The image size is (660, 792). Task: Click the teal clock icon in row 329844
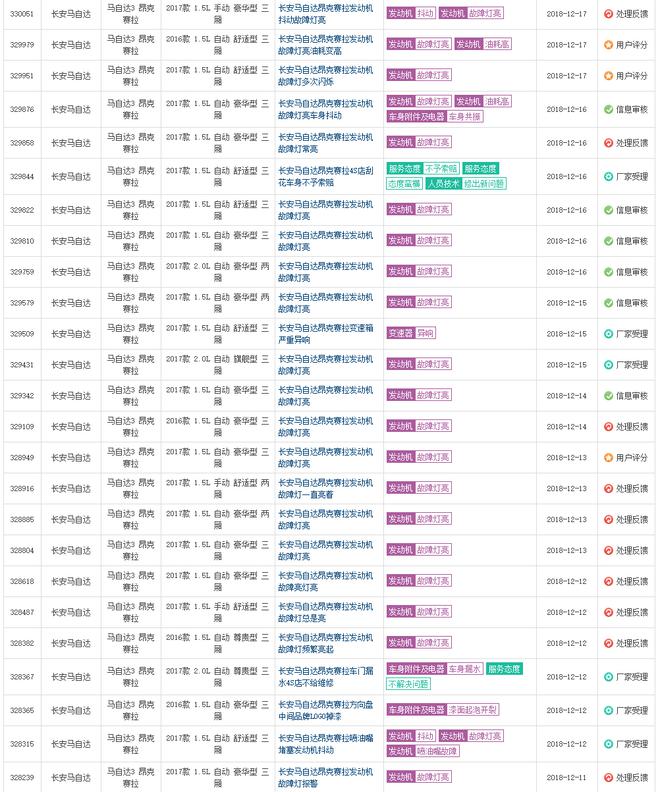point(608,177)
